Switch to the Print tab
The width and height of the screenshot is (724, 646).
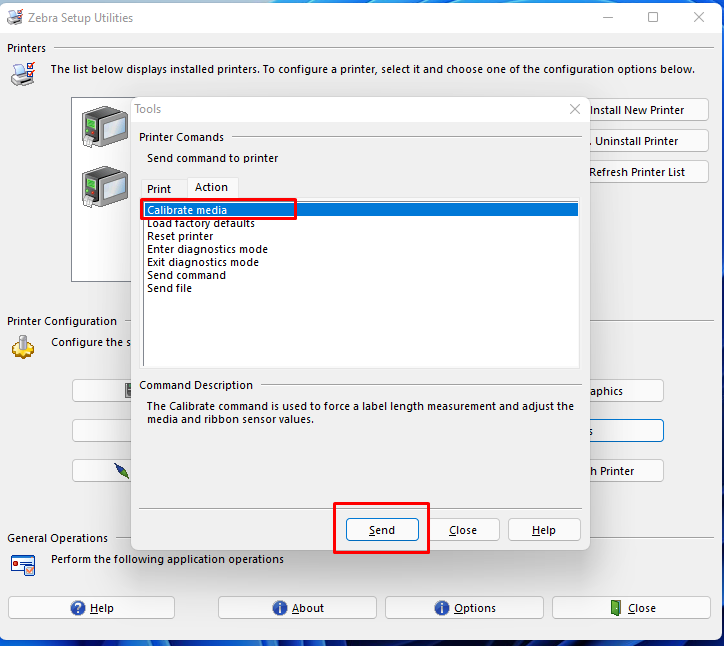[159, 189]
